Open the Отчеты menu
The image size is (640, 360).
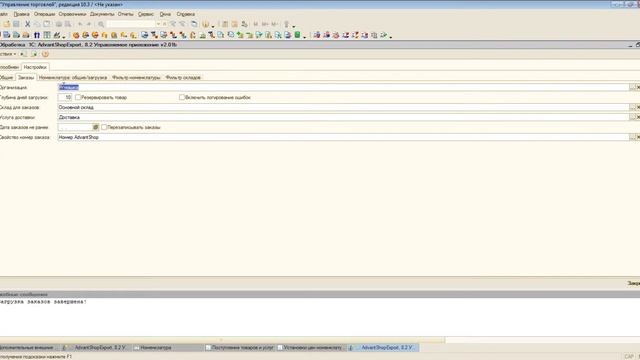click(125, 14)
